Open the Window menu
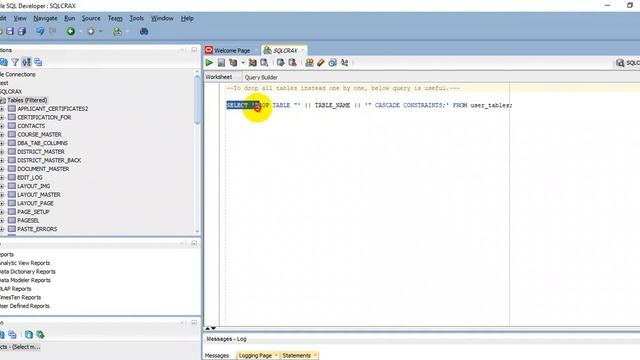Screen dimensions: 640x360 pyautogui.click(x=162, y=18)
